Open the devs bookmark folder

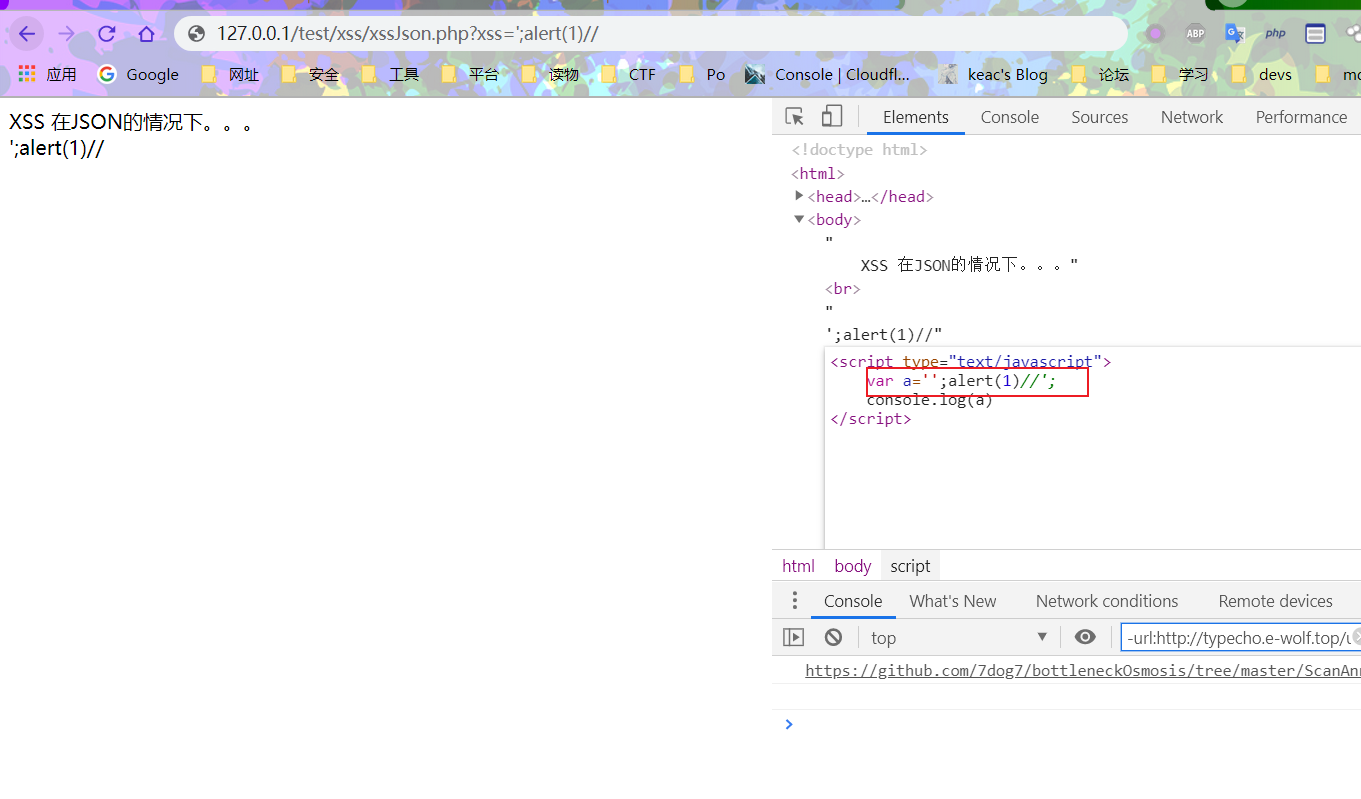1262,74
